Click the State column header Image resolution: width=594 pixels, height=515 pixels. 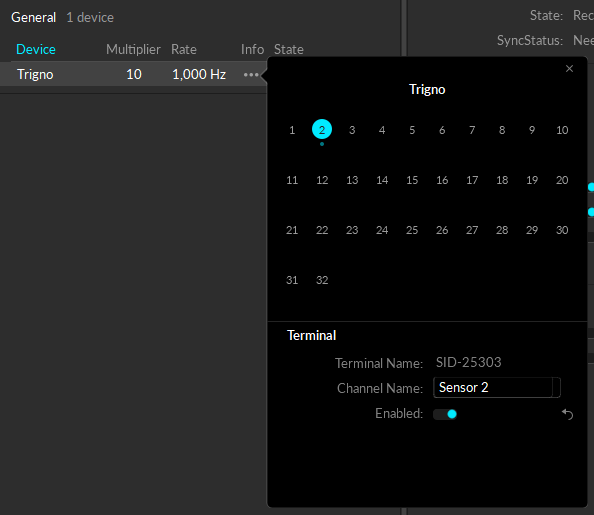coord(289,49)
